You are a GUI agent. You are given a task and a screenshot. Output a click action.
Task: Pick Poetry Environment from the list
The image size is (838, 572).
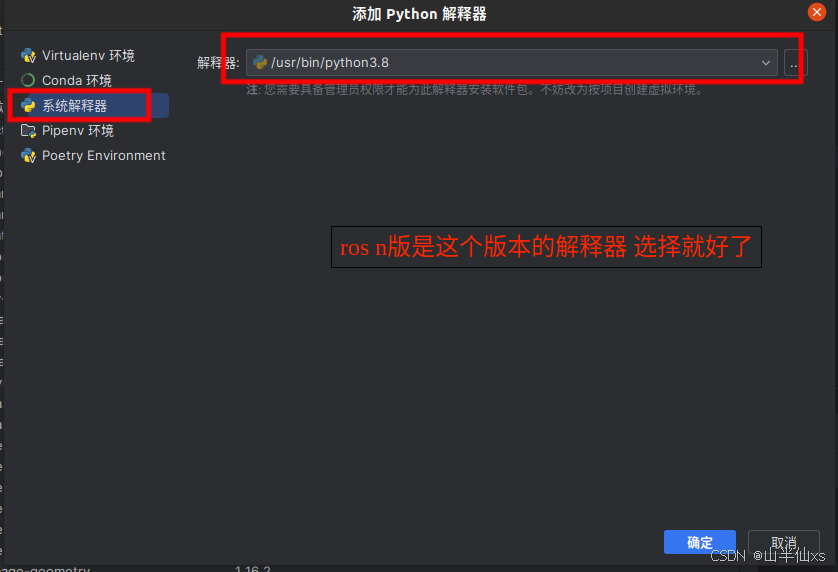[104, 156]
